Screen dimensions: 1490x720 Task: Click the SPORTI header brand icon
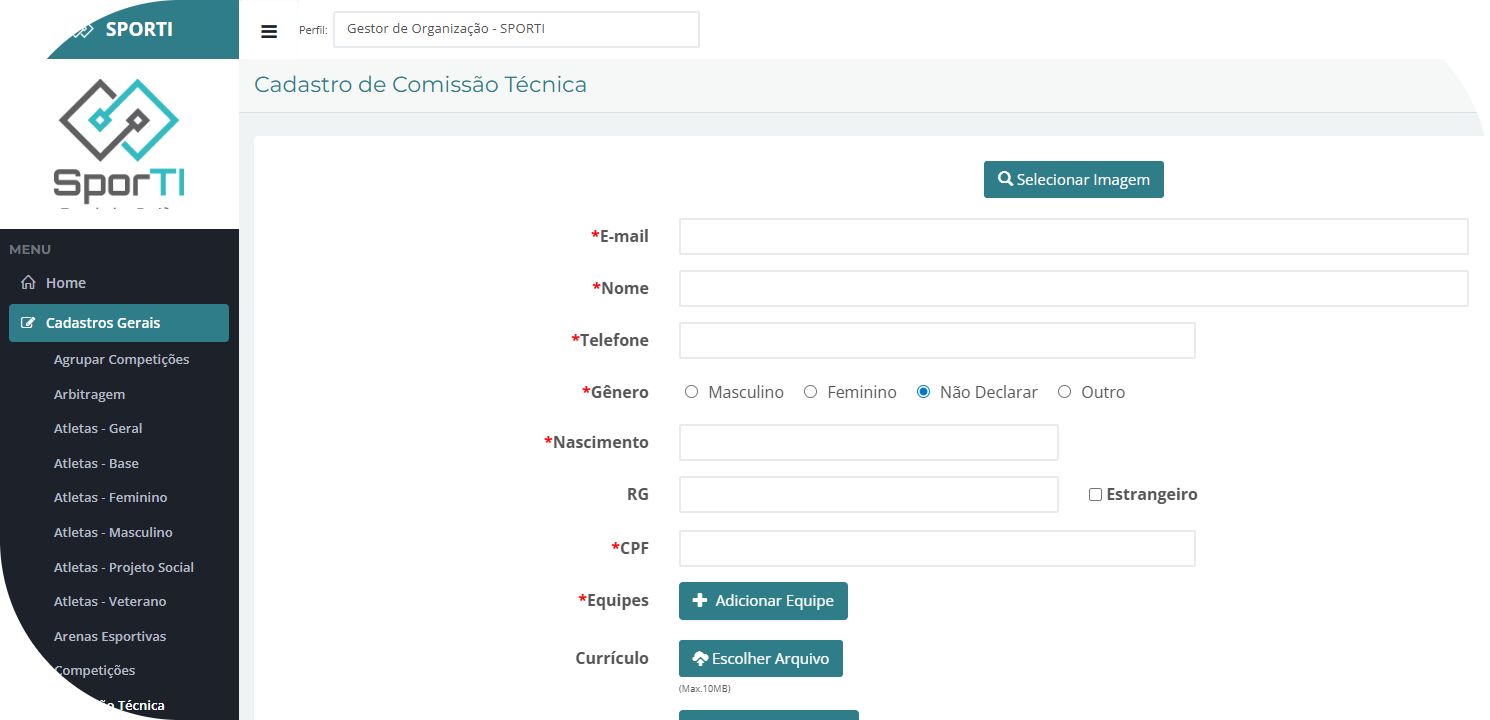(x=82, y=30)
